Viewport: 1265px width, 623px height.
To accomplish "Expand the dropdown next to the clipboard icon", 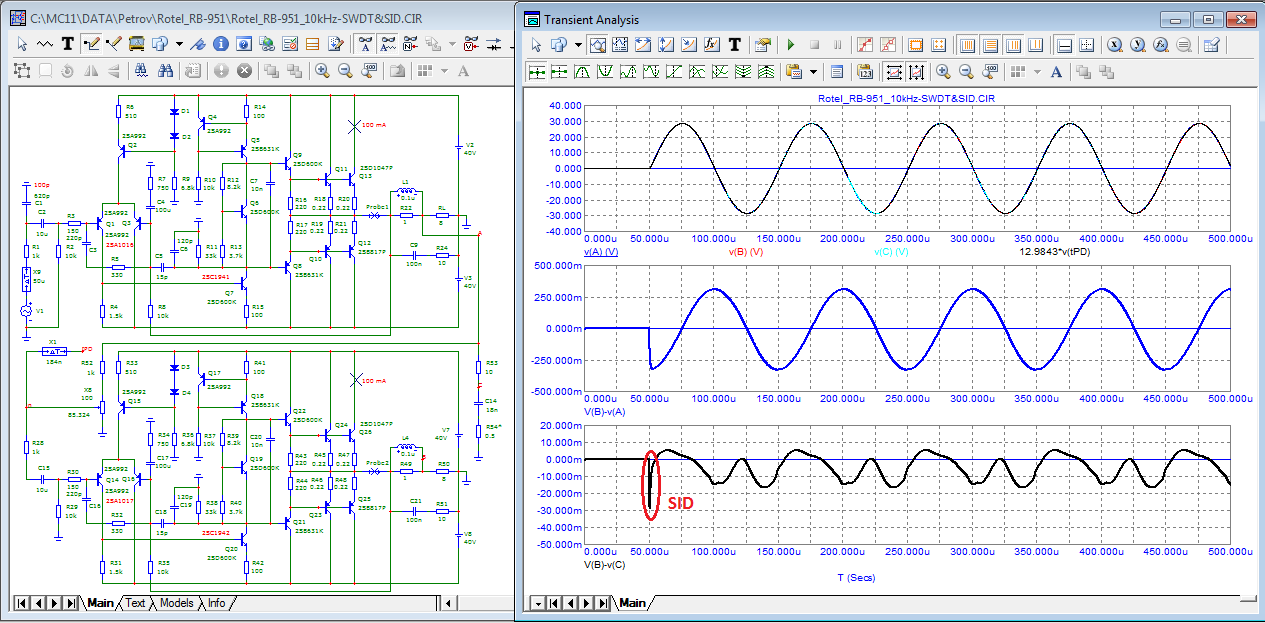I will click(814, 72).
